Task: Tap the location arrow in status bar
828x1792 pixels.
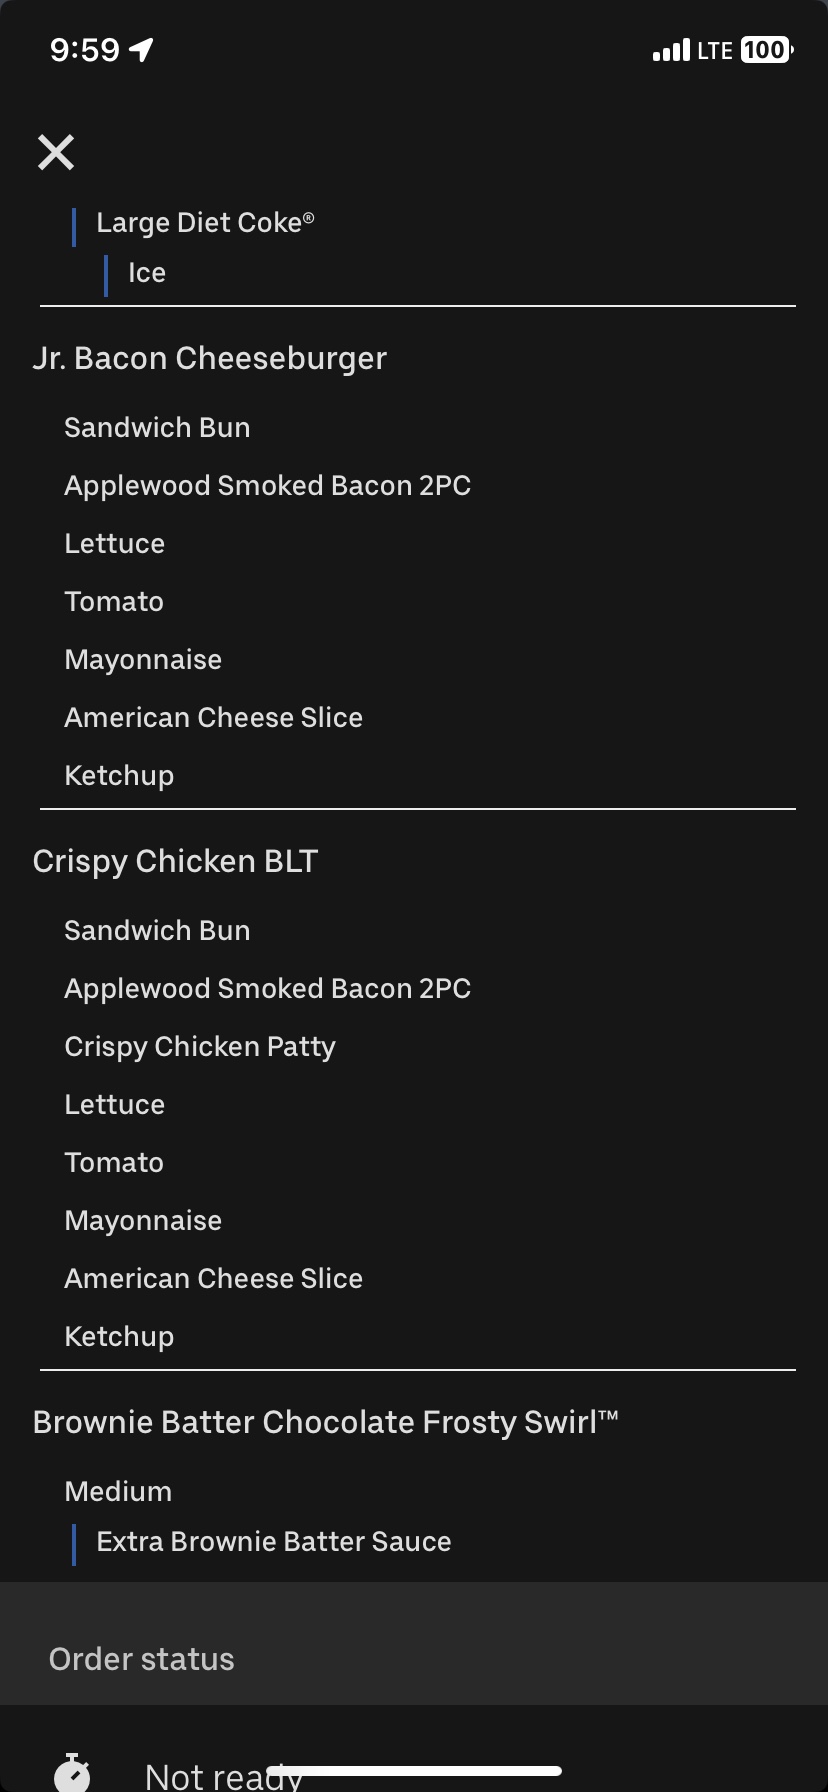Action: point(142,49)
